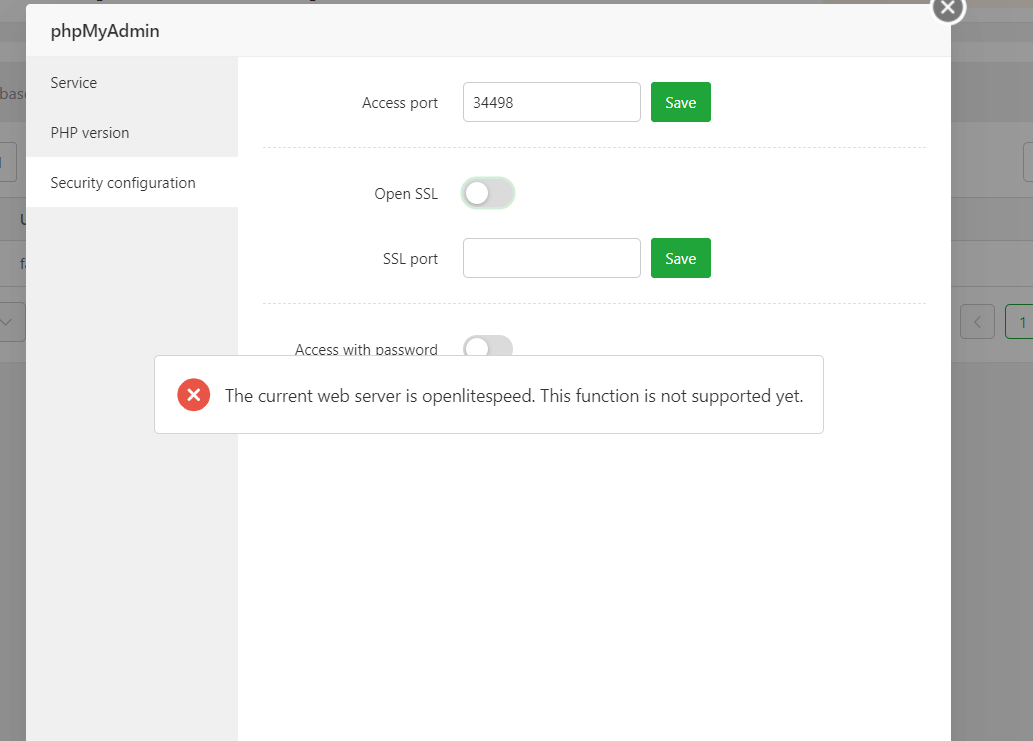Click the Open SSL label
Screen dimensions: 1033x741
tap(406, 194)
